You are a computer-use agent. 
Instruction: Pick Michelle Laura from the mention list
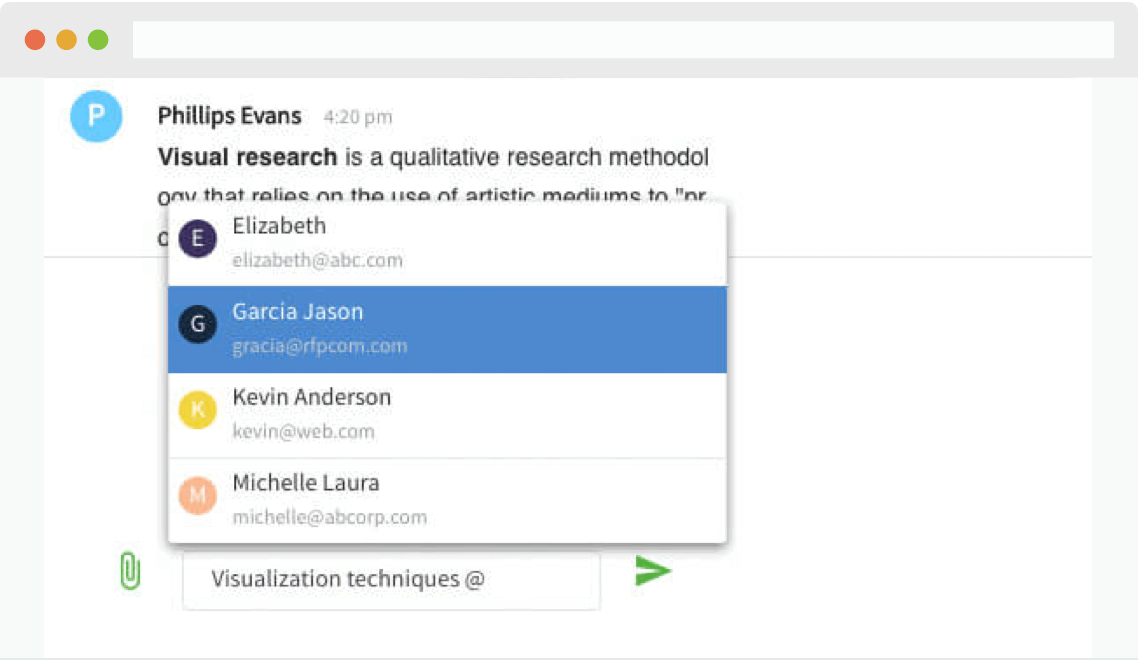point(447,499)
